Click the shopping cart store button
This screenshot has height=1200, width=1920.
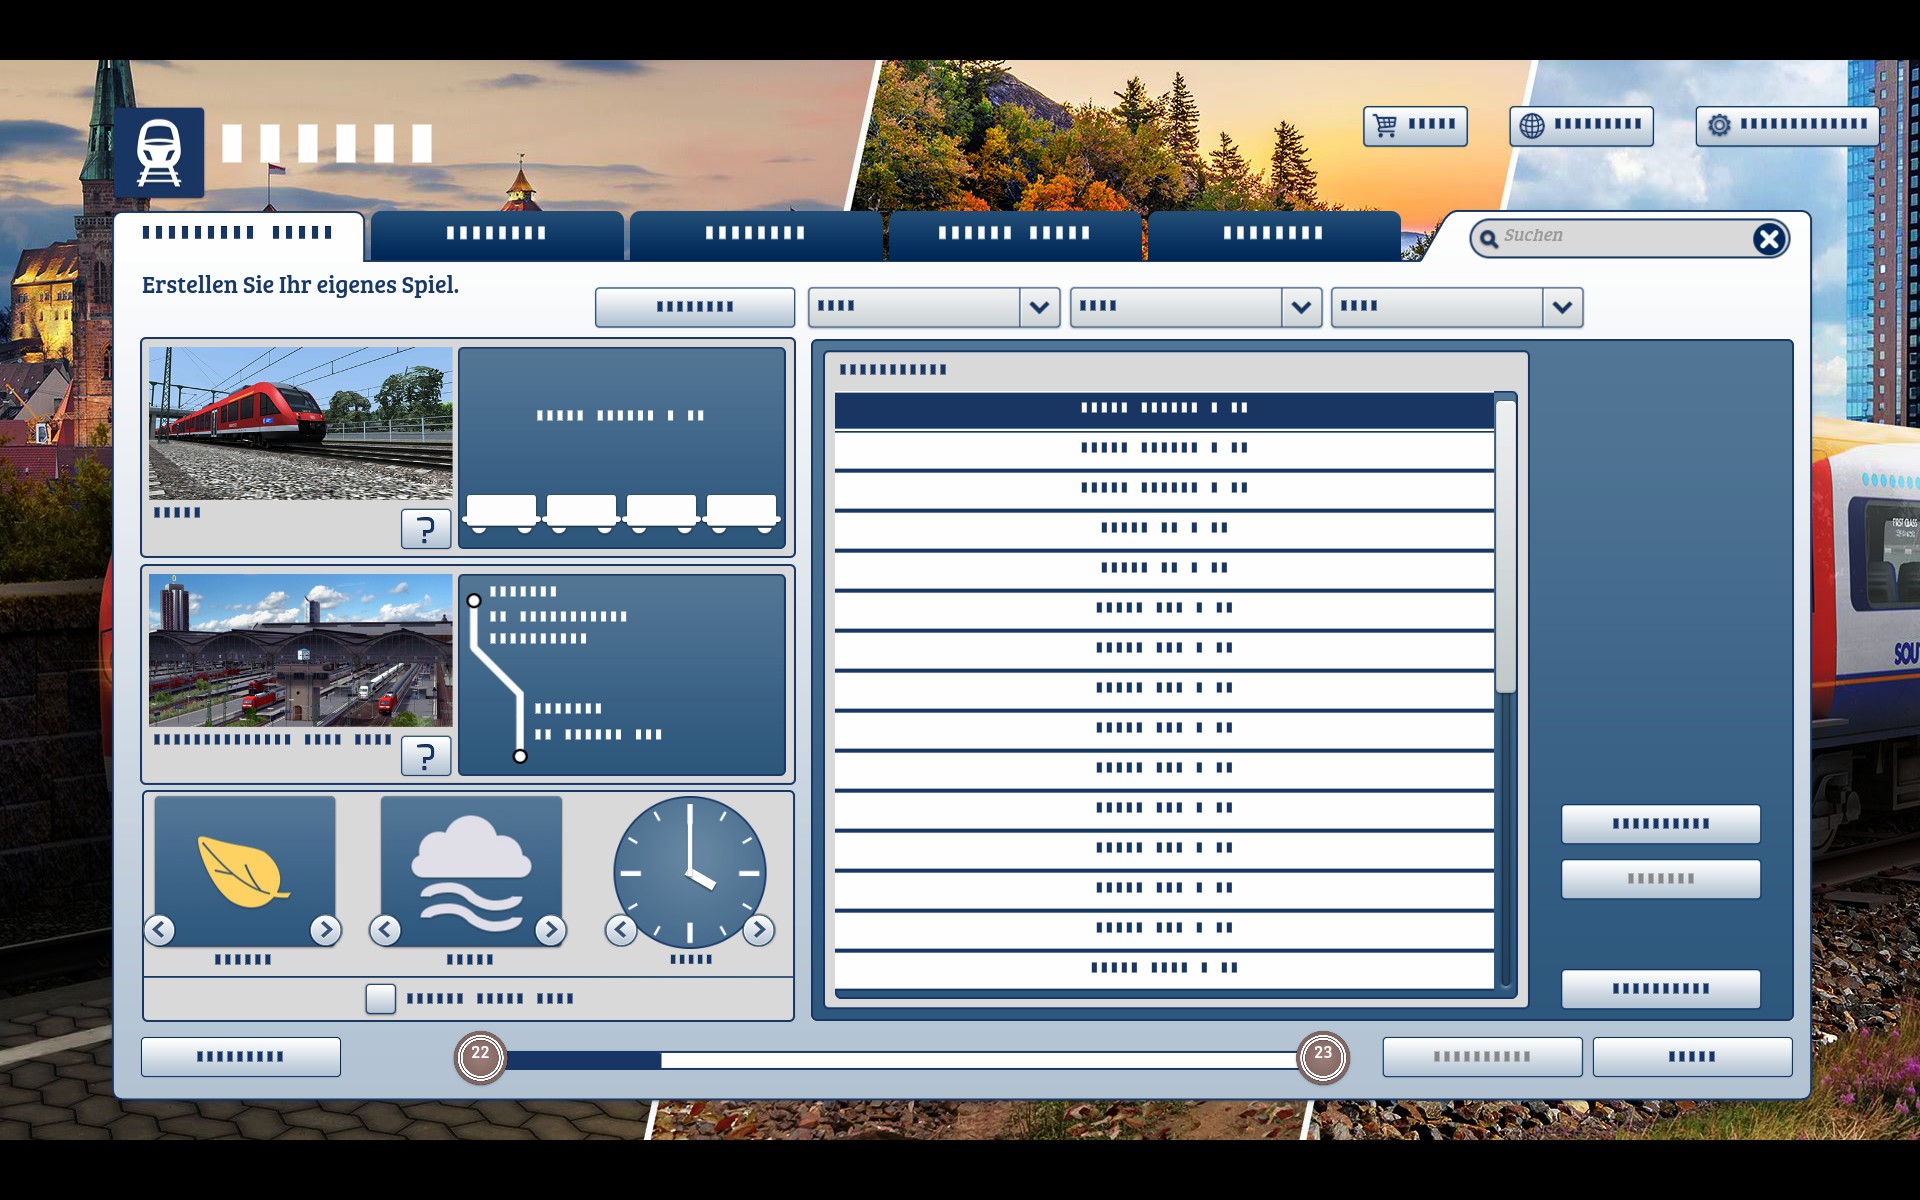pyautogui.click(x=1414, y=126)
